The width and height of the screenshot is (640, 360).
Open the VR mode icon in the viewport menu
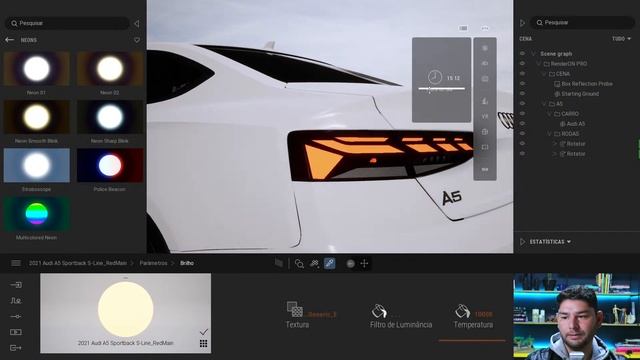pos(485,116)
